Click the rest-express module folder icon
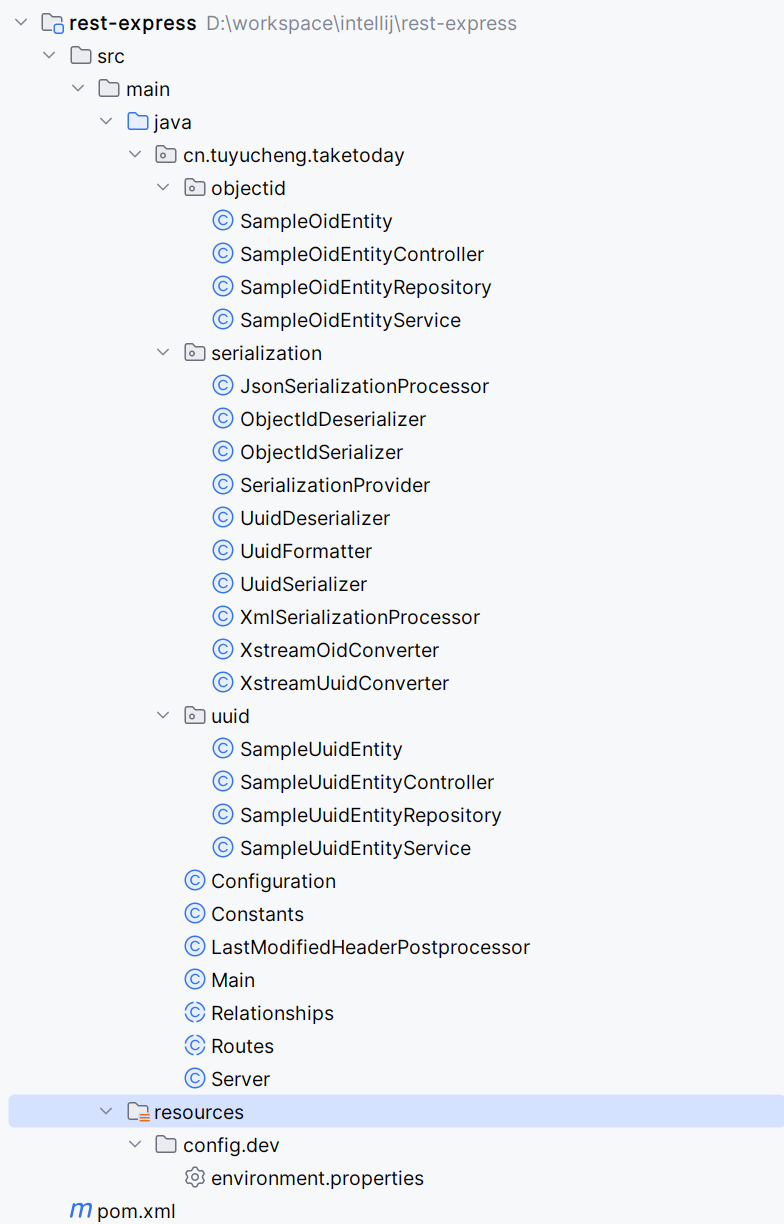The width and height of the screenshot is (784, 1224). (x=52, y=23)
